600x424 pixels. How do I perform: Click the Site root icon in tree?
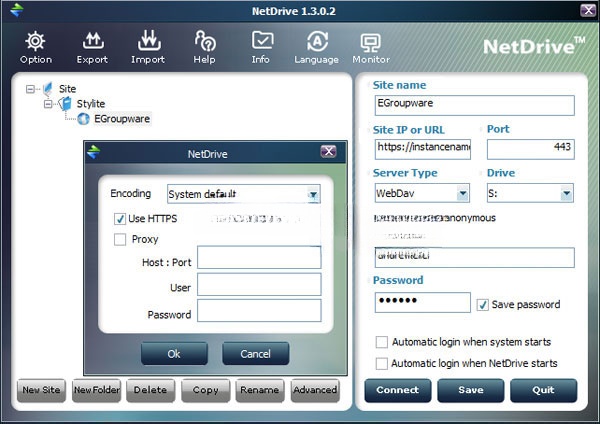point(47,89)
